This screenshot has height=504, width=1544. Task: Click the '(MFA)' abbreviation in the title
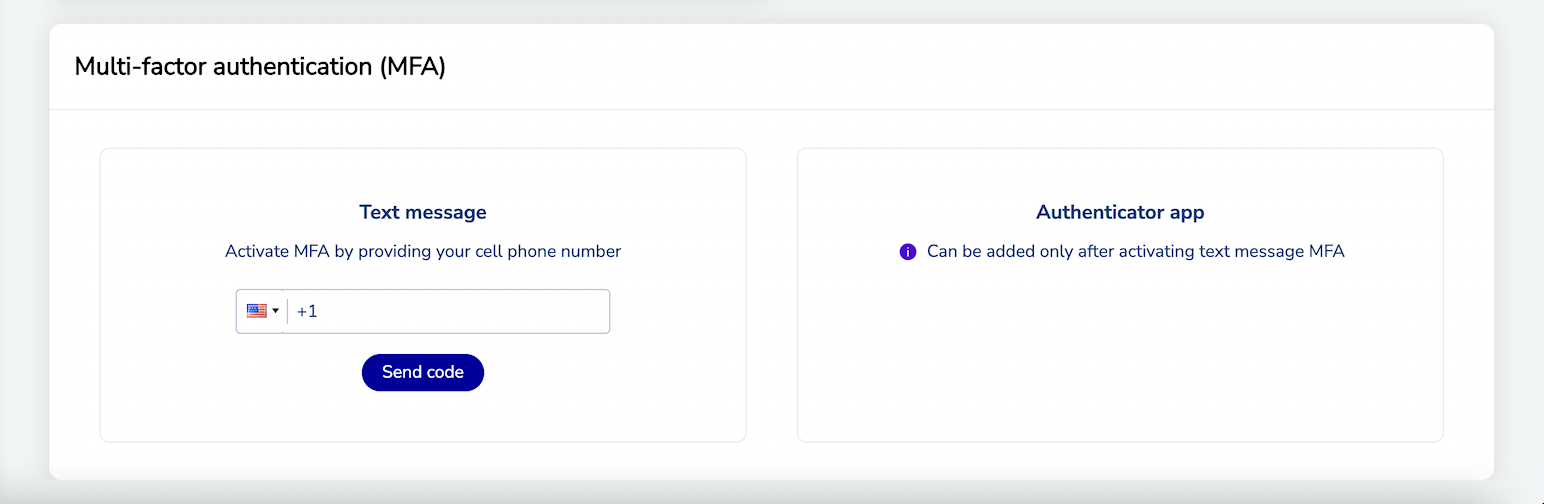[x=413, y=67]
